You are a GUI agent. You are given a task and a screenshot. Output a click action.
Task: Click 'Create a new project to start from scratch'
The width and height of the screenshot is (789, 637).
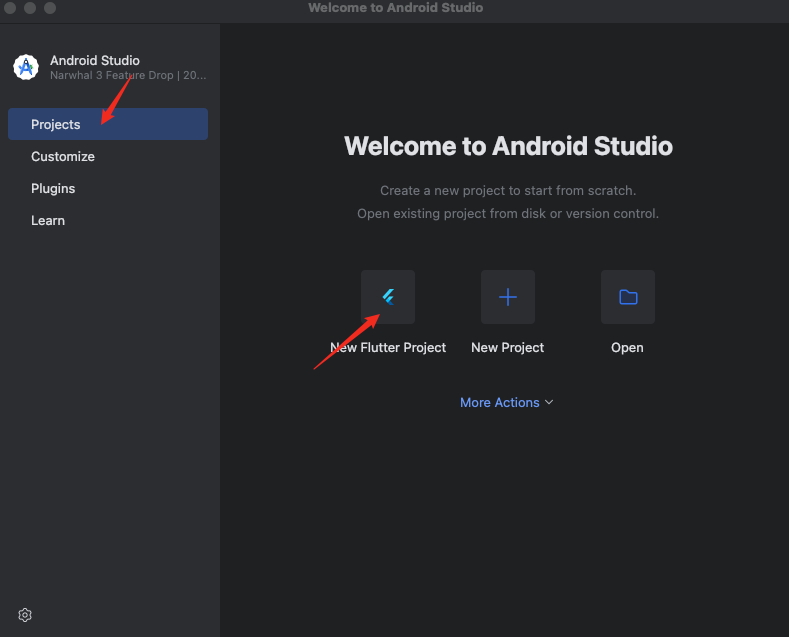point(508,191)
